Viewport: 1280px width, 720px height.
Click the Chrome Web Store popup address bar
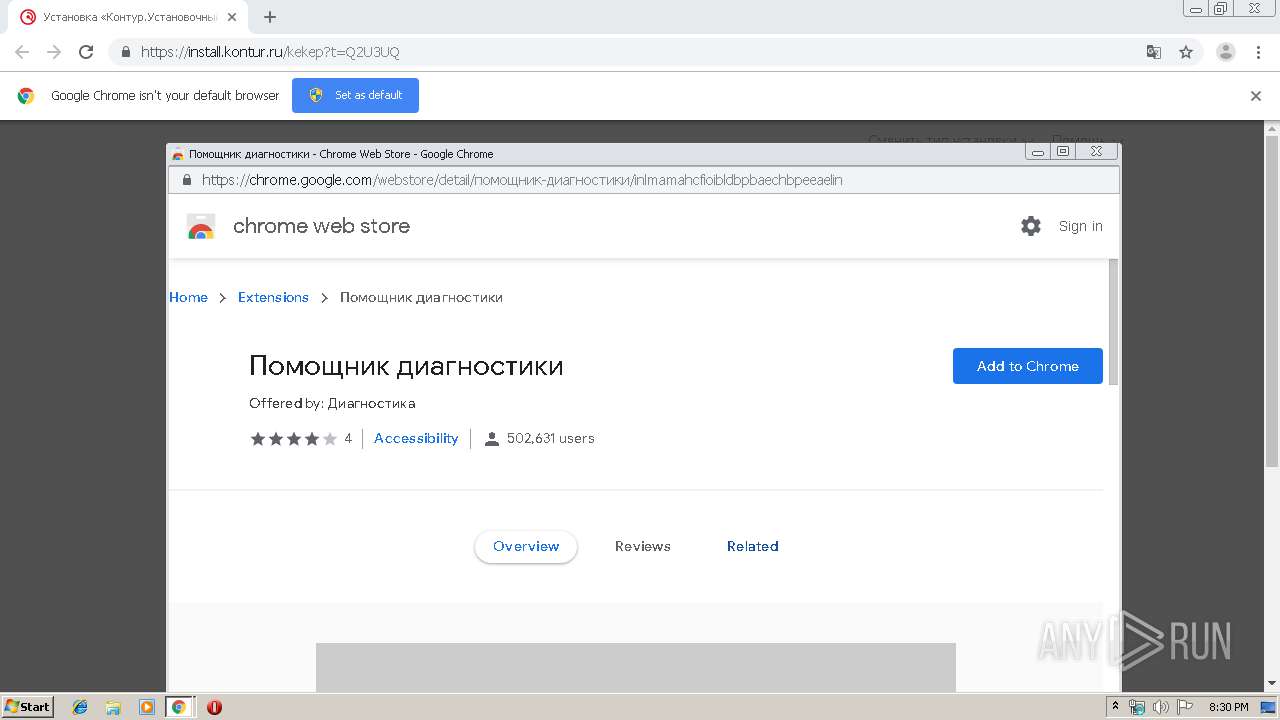[643, 180]
